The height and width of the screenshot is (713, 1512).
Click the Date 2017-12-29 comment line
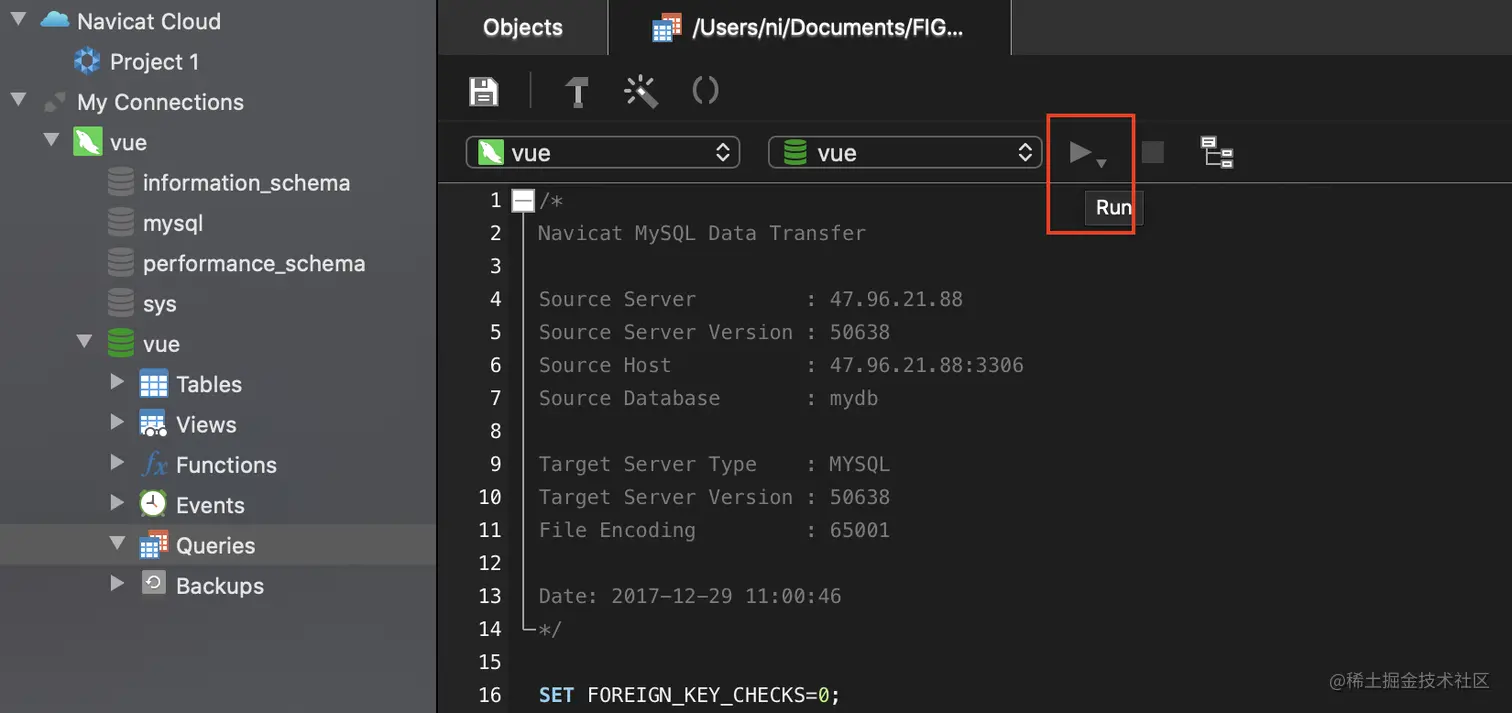pyautogui.click(x=690, y=596)
